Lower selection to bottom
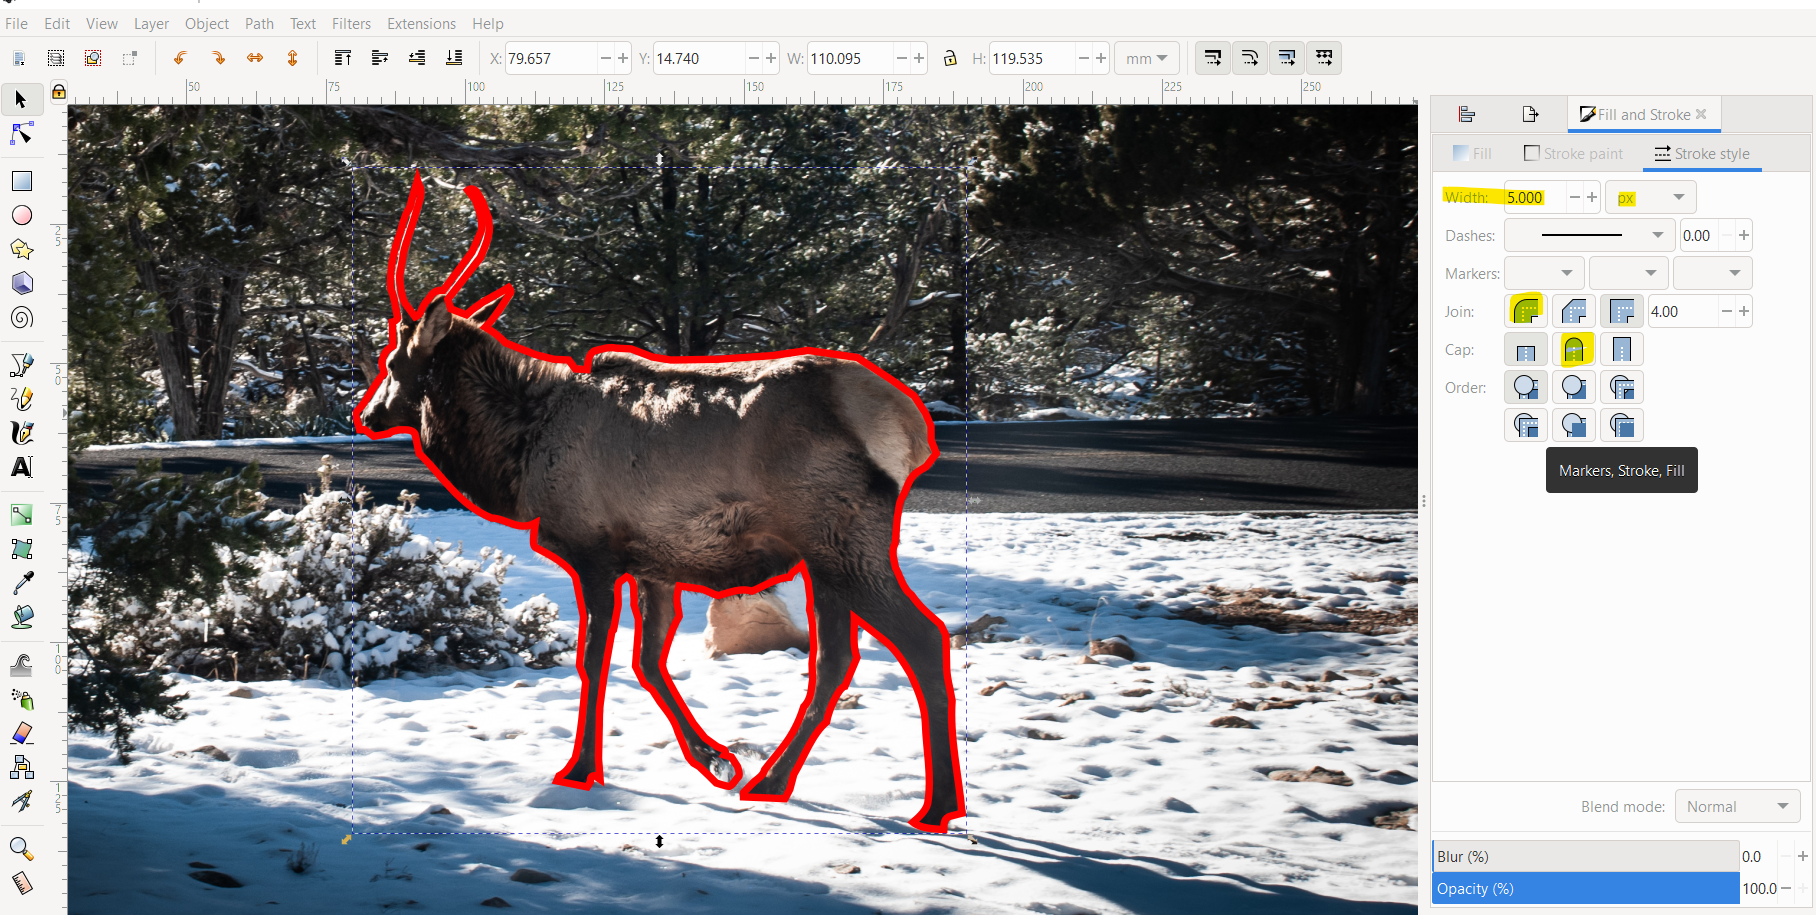The width and height of the screenshot is (1816, 915). (454, 58)
